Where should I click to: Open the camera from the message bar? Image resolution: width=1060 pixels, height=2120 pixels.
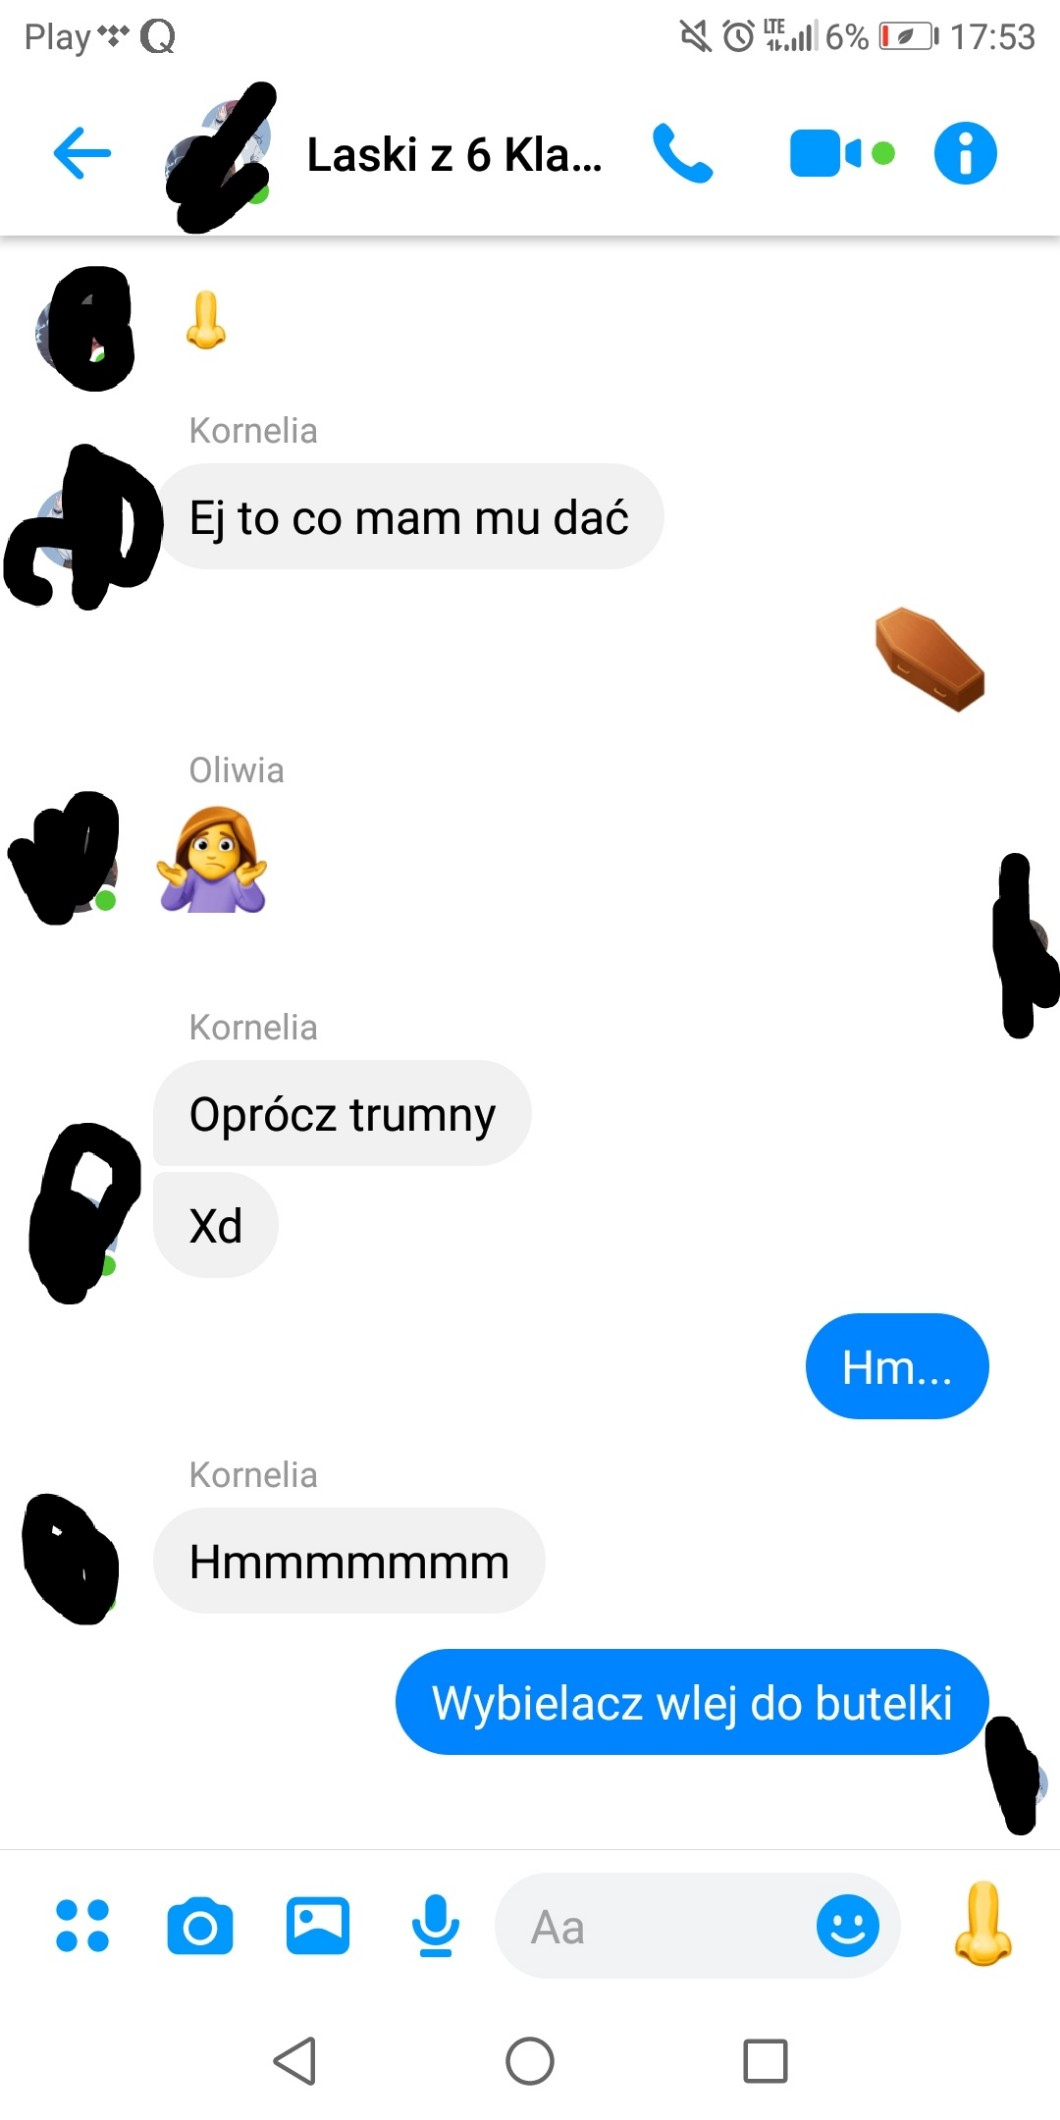[200, 1925]
